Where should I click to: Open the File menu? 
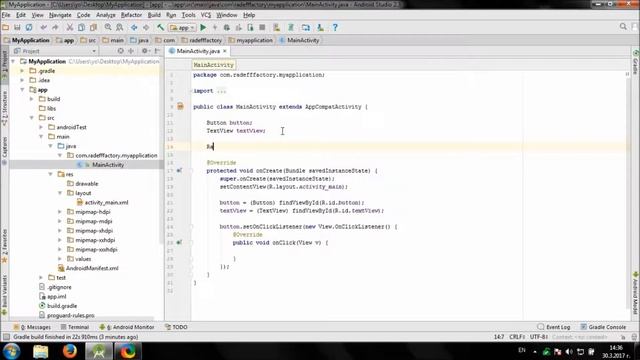point(6,15)
